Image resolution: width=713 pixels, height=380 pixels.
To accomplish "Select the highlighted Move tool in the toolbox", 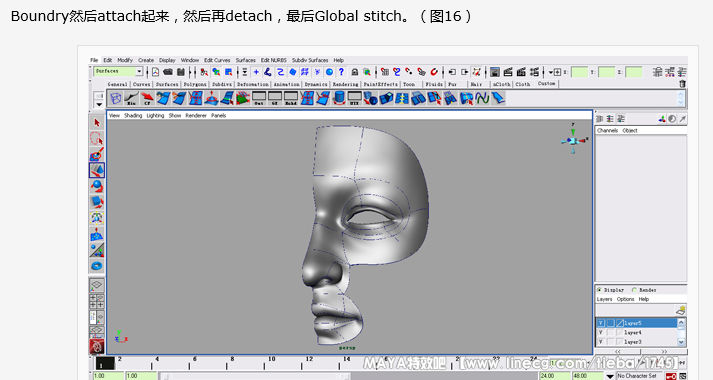I will [97, 170].
